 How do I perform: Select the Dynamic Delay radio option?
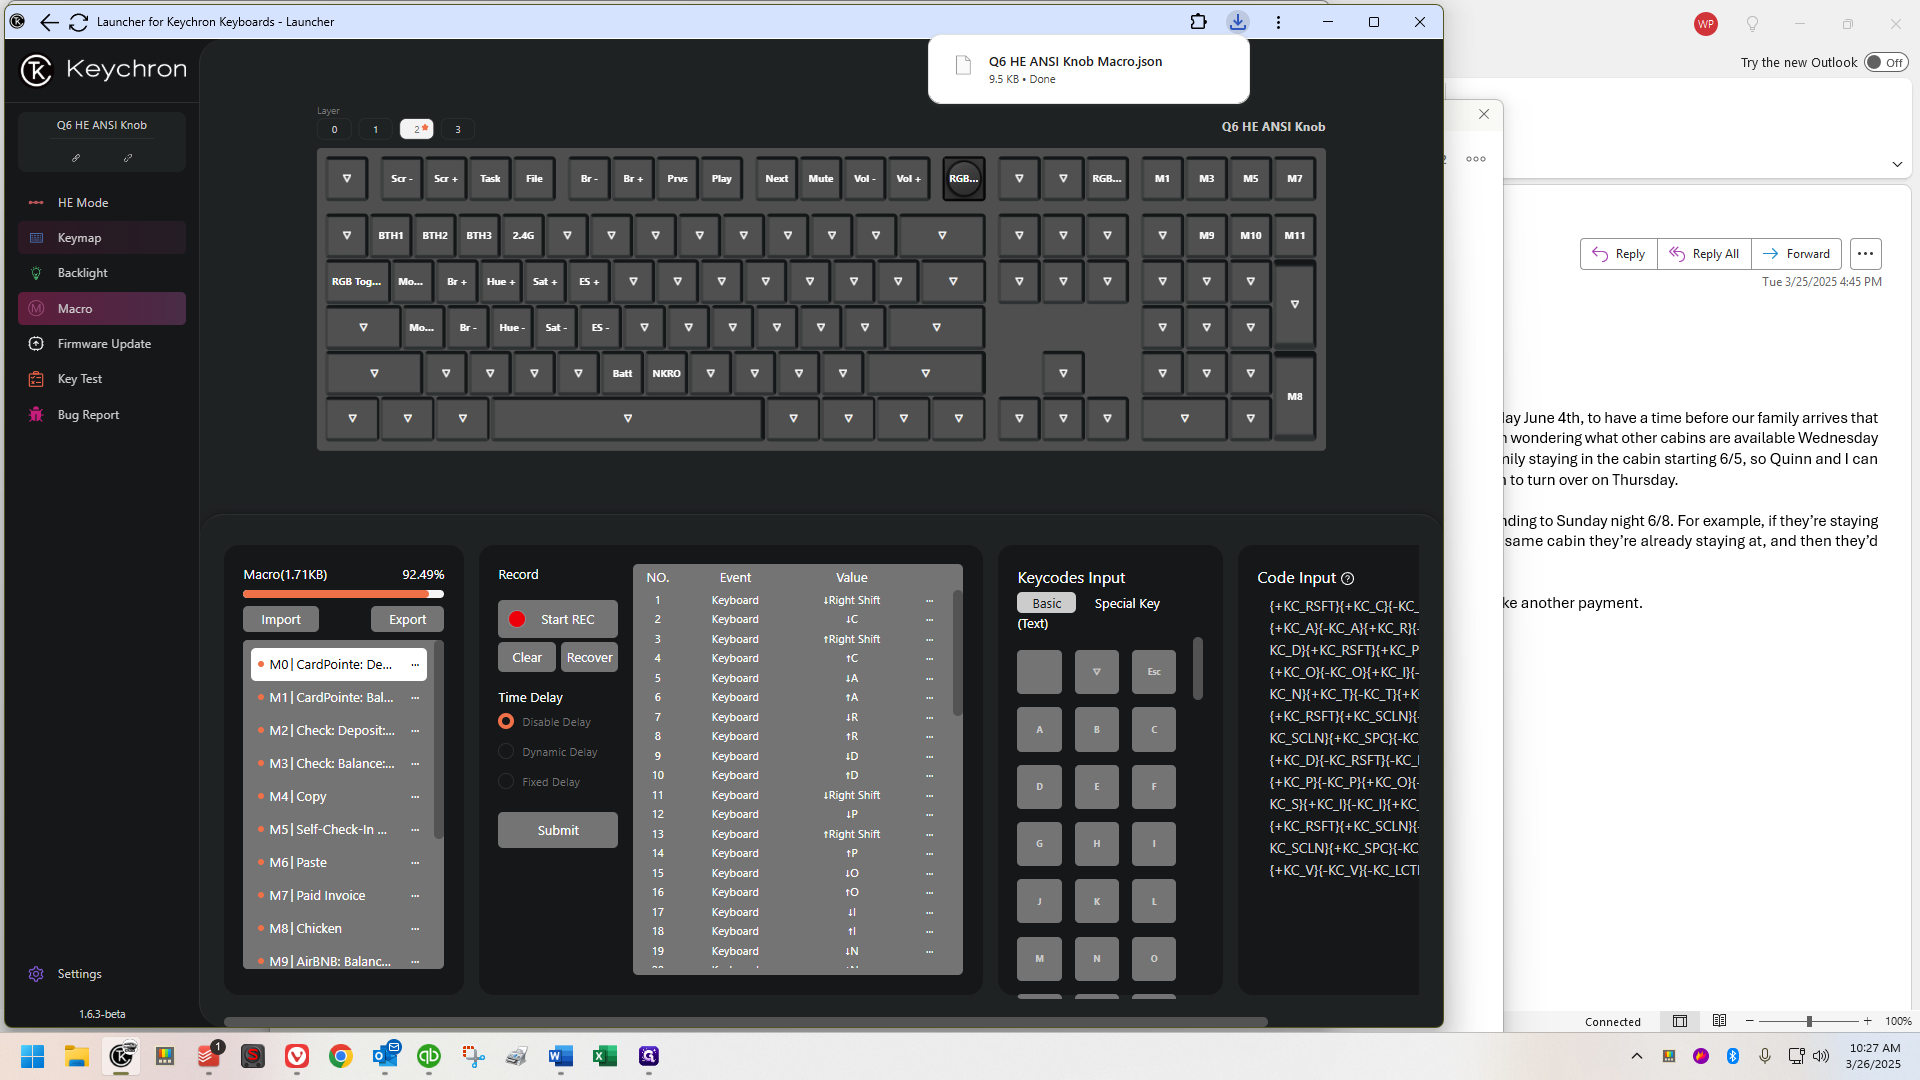506,752
